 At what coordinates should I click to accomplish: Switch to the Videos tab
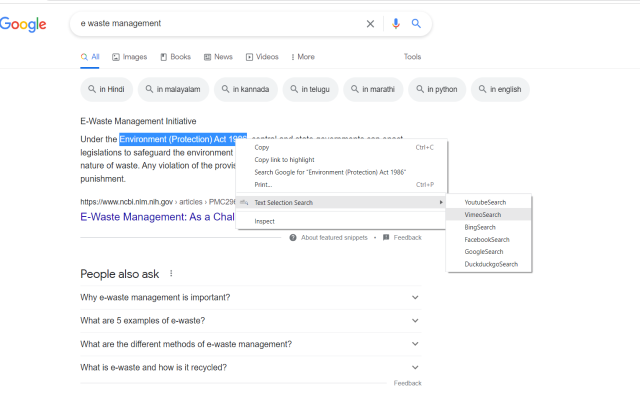pyautogui.click(x=262, y=57)
